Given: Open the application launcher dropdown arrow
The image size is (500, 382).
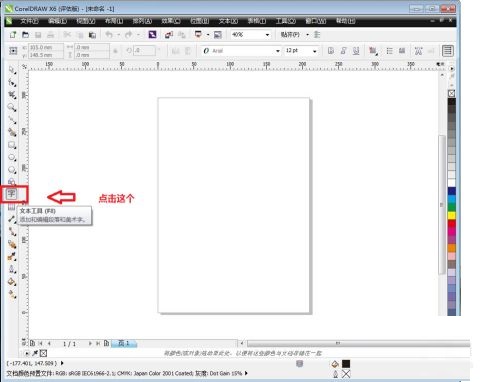Looking at the screenshot, I should [208, 35].
